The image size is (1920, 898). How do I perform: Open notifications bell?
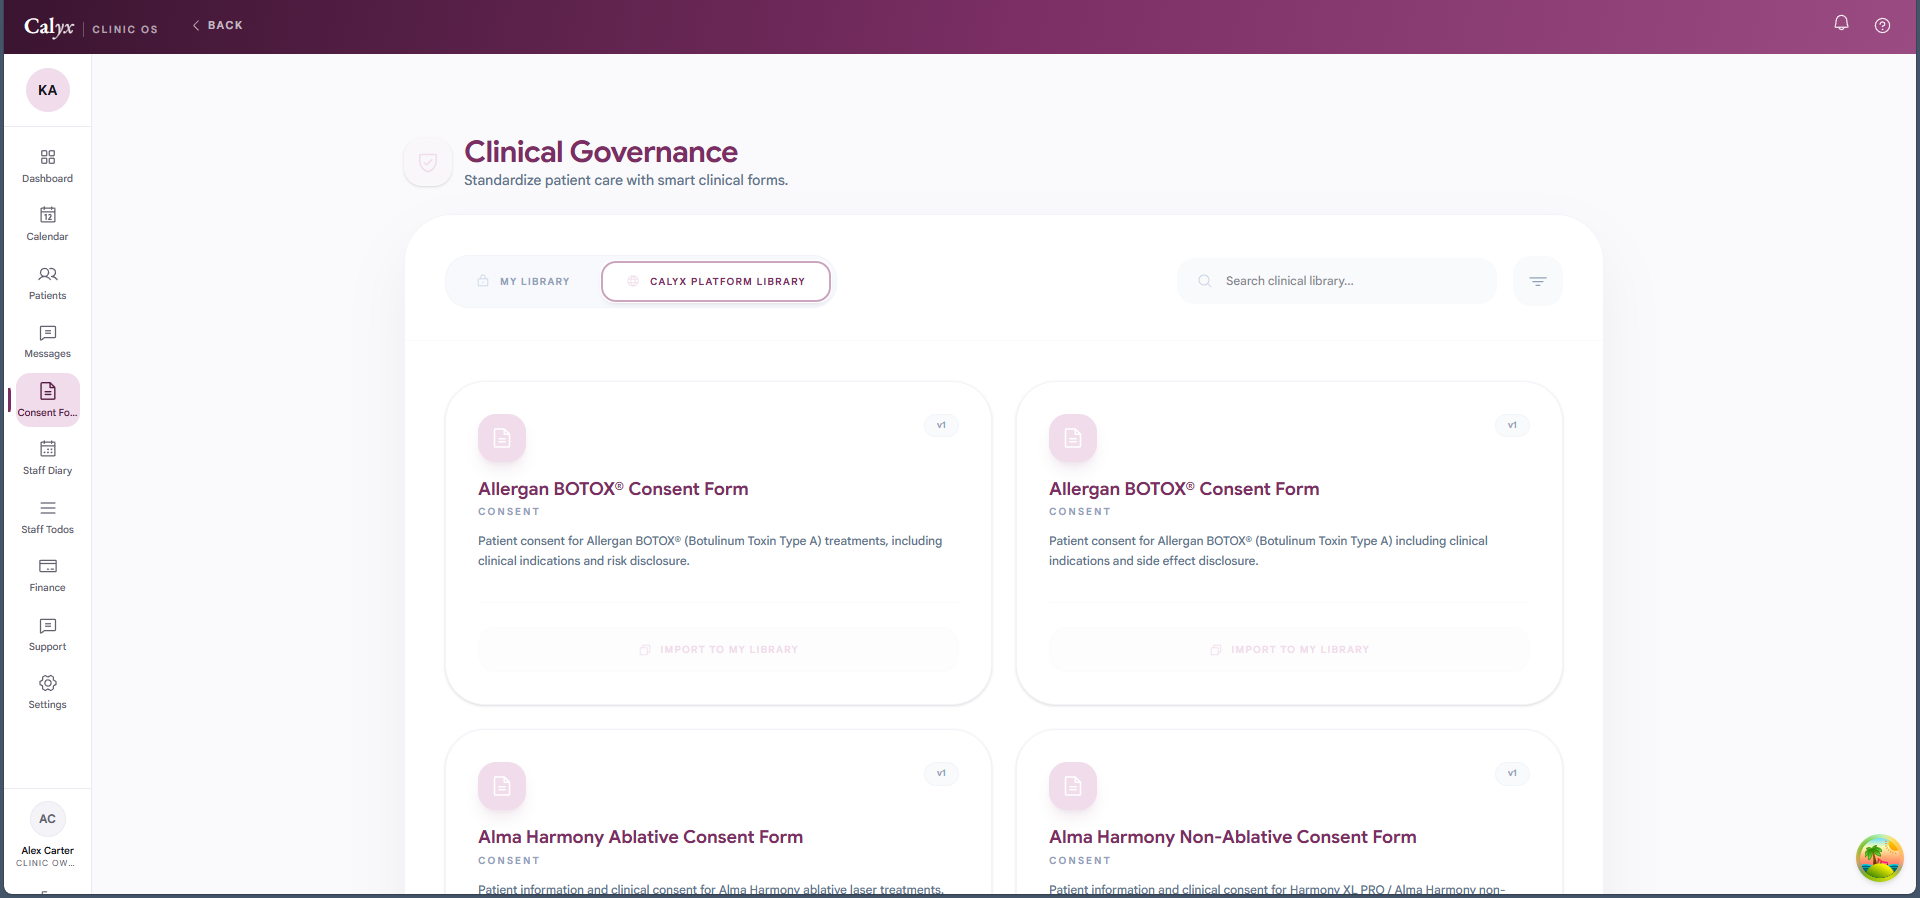pyautogui.click(x=1841, y=23)
